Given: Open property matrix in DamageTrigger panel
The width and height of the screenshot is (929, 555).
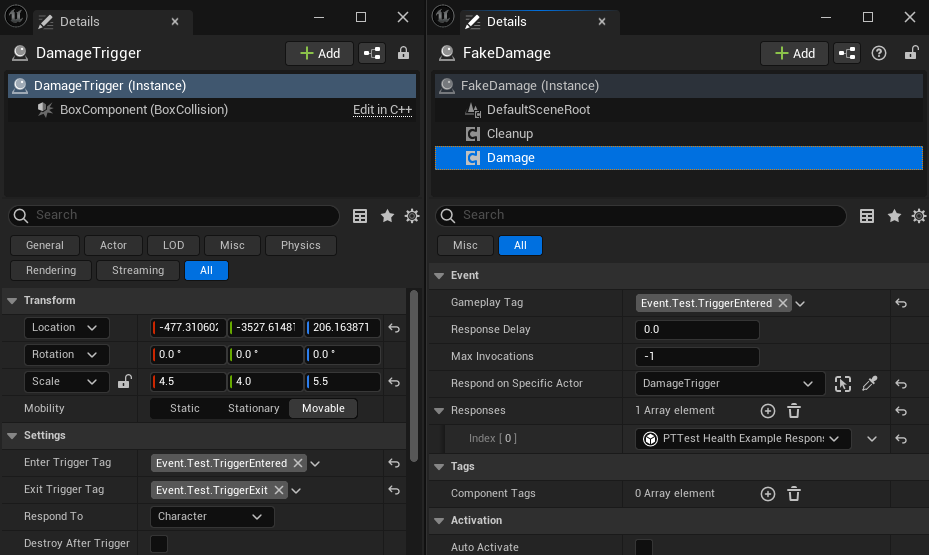Looking at the screenshot, I should [x=360, y=216].
